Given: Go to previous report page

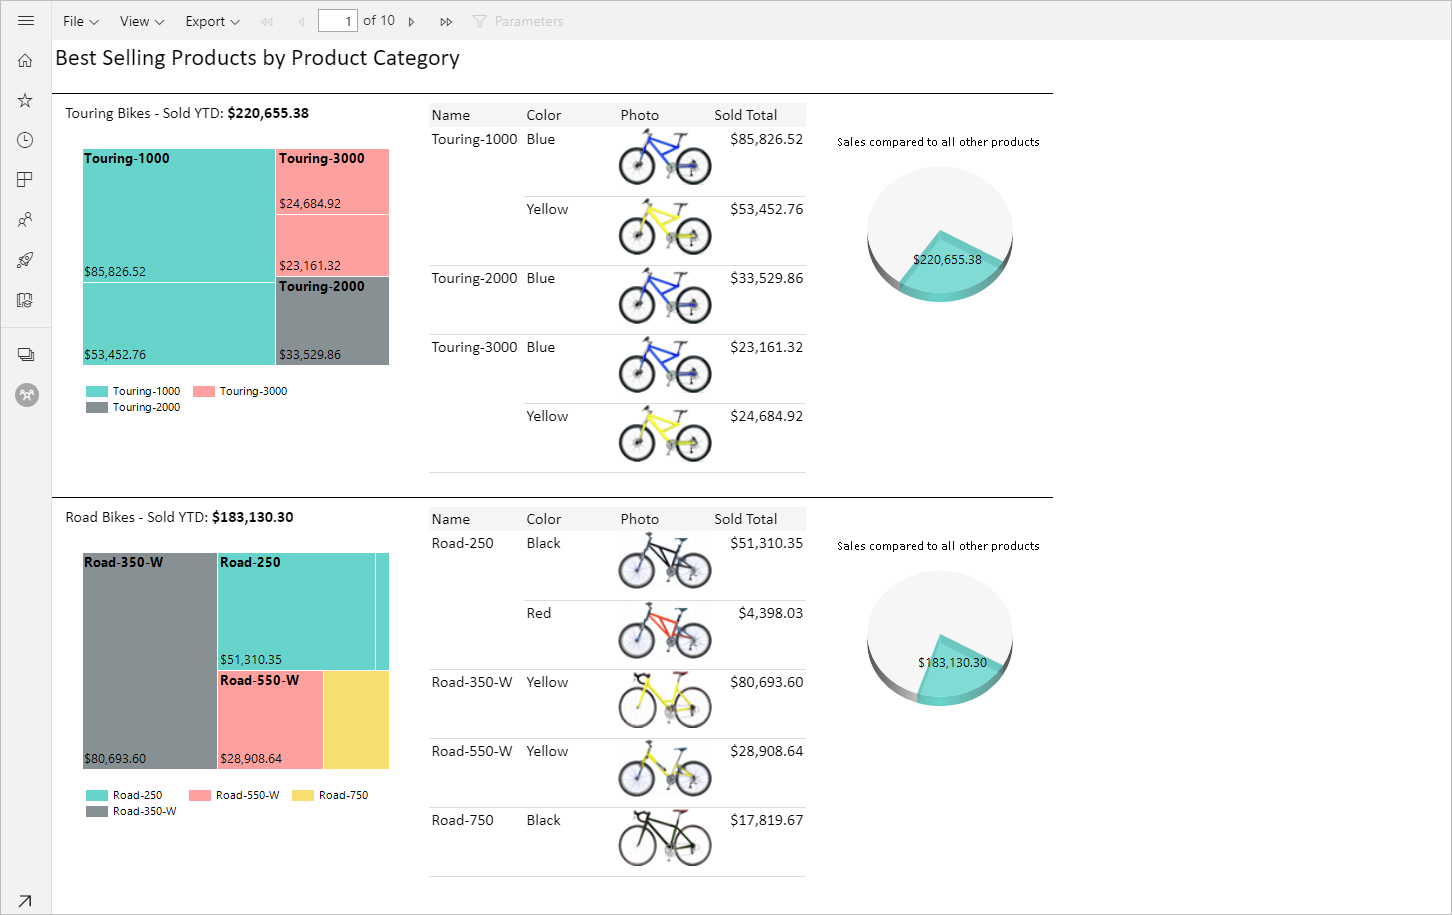Looking at the screenshot, I should tap(301, 21).
